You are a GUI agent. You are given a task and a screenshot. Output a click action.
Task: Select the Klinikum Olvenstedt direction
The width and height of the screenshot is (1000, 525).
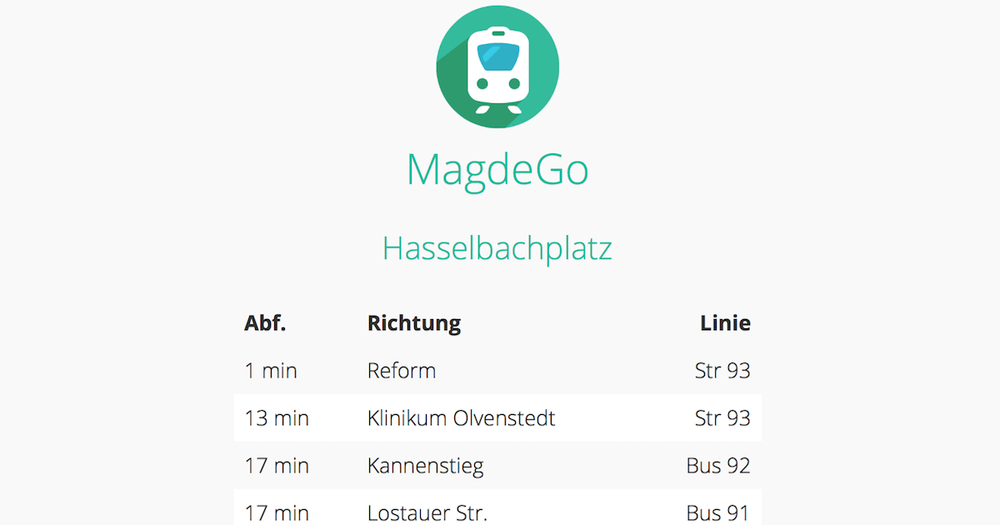(x=461, y=418)
